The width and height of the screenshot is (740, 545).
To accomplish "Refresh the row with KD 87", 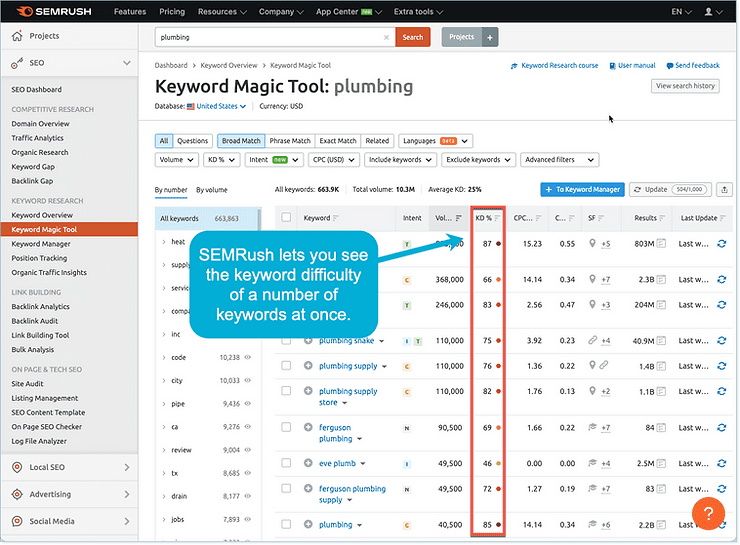I will click(722, 244).
